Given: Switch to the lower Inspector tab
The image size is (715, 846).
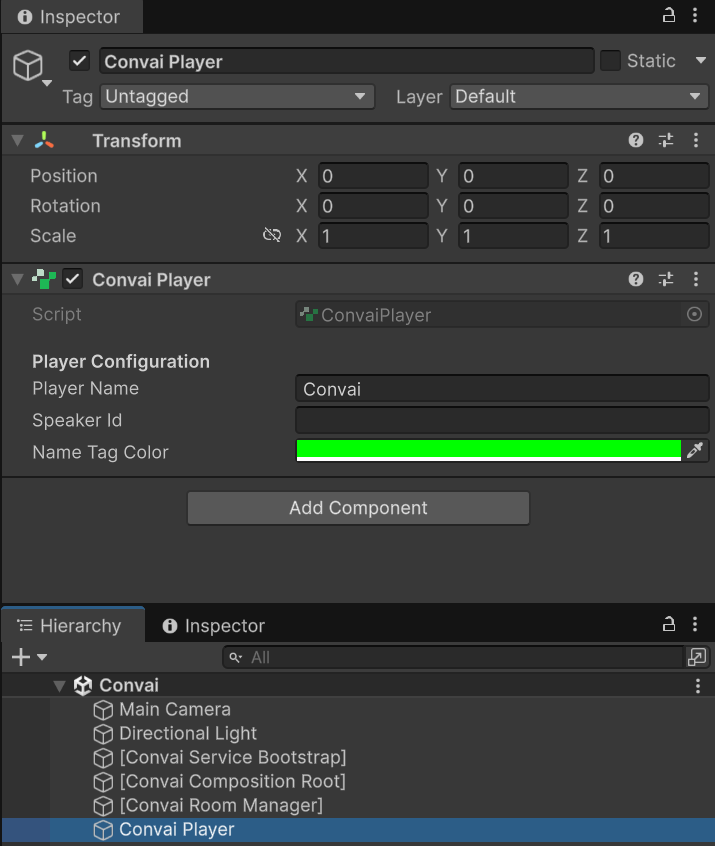Looking at the screenshot, I should click(213, 626).
